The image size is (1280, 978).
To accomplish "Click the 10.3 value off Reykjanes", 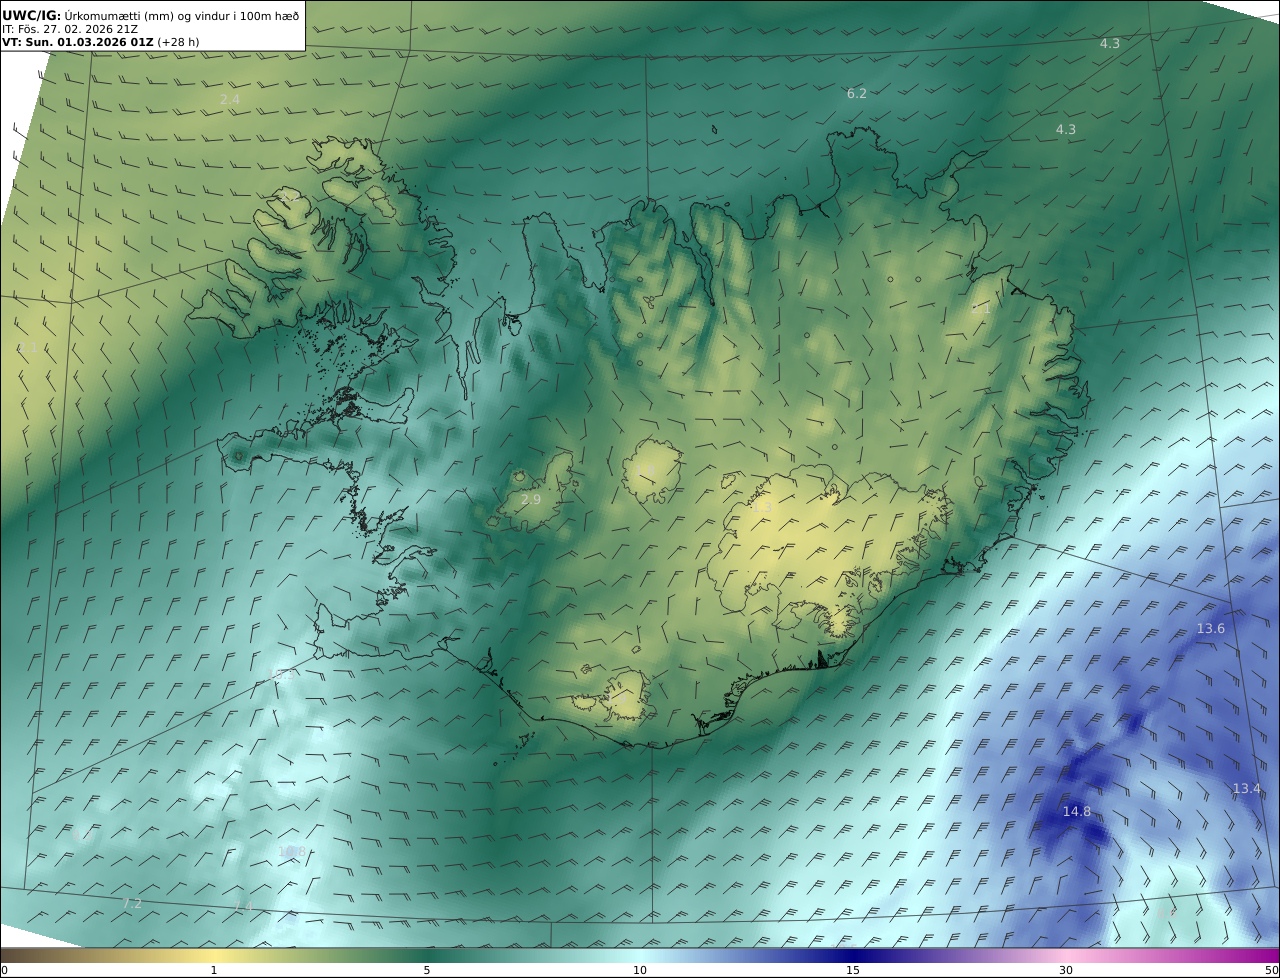I will [x=281, y=674].
